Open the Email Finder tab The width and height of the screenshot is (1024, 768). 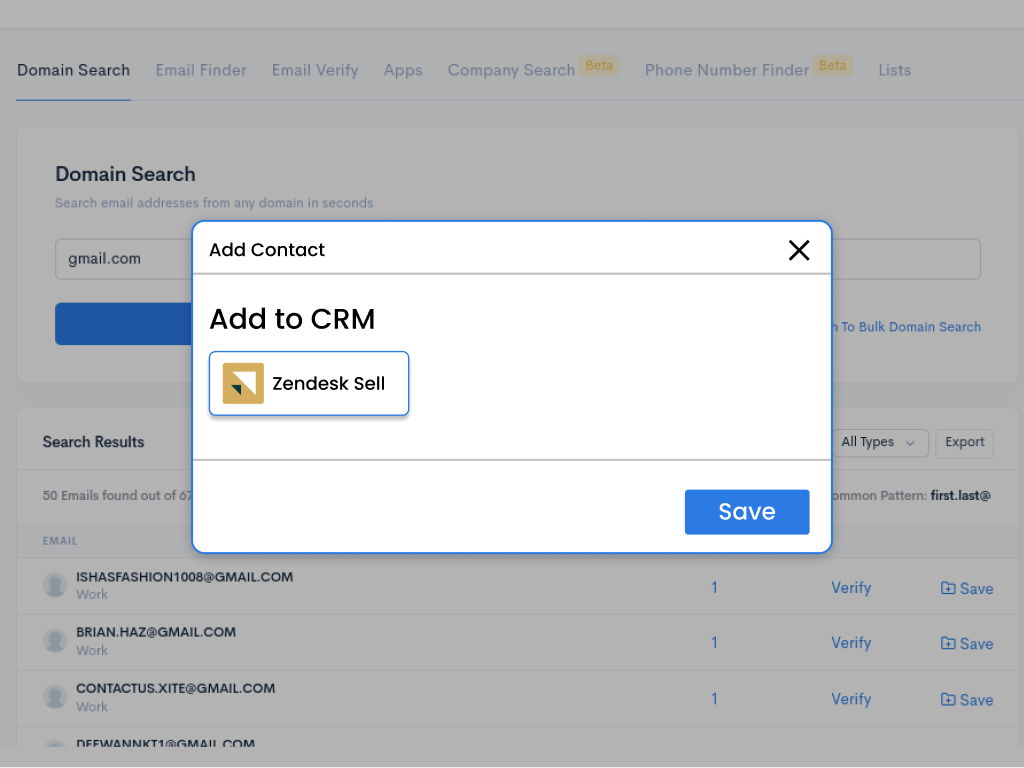(x=201, y=70)
